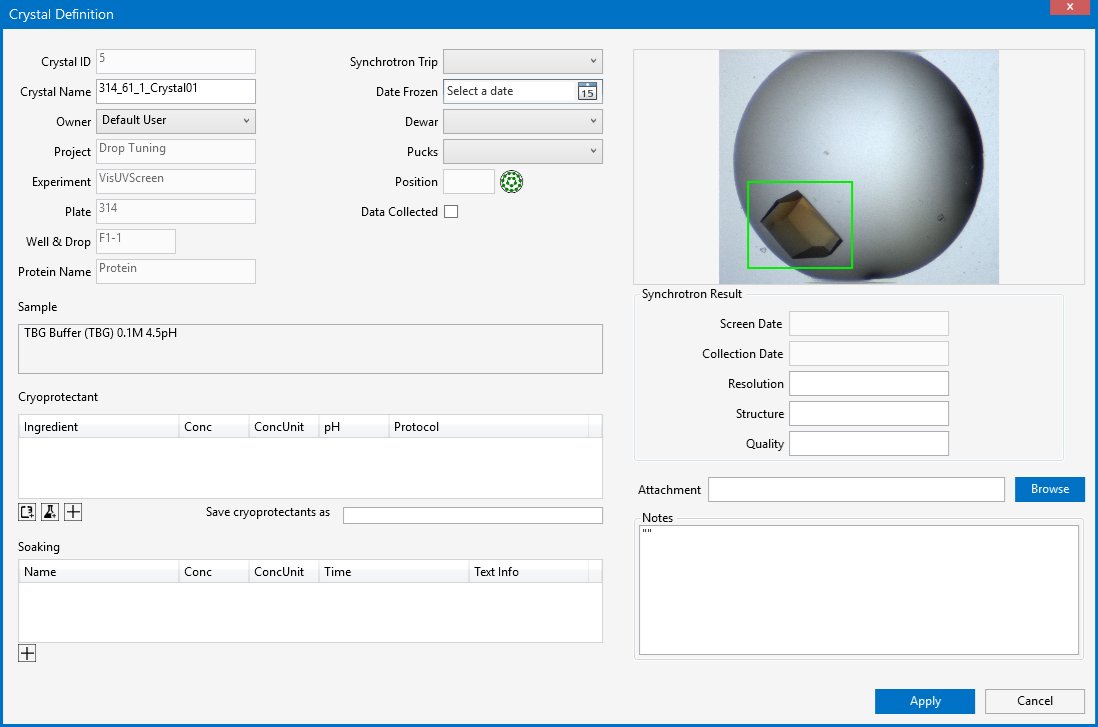Click the Plate field showing 314
Image resolution: width=1098 pixels, height=727 pixels.
176,212
